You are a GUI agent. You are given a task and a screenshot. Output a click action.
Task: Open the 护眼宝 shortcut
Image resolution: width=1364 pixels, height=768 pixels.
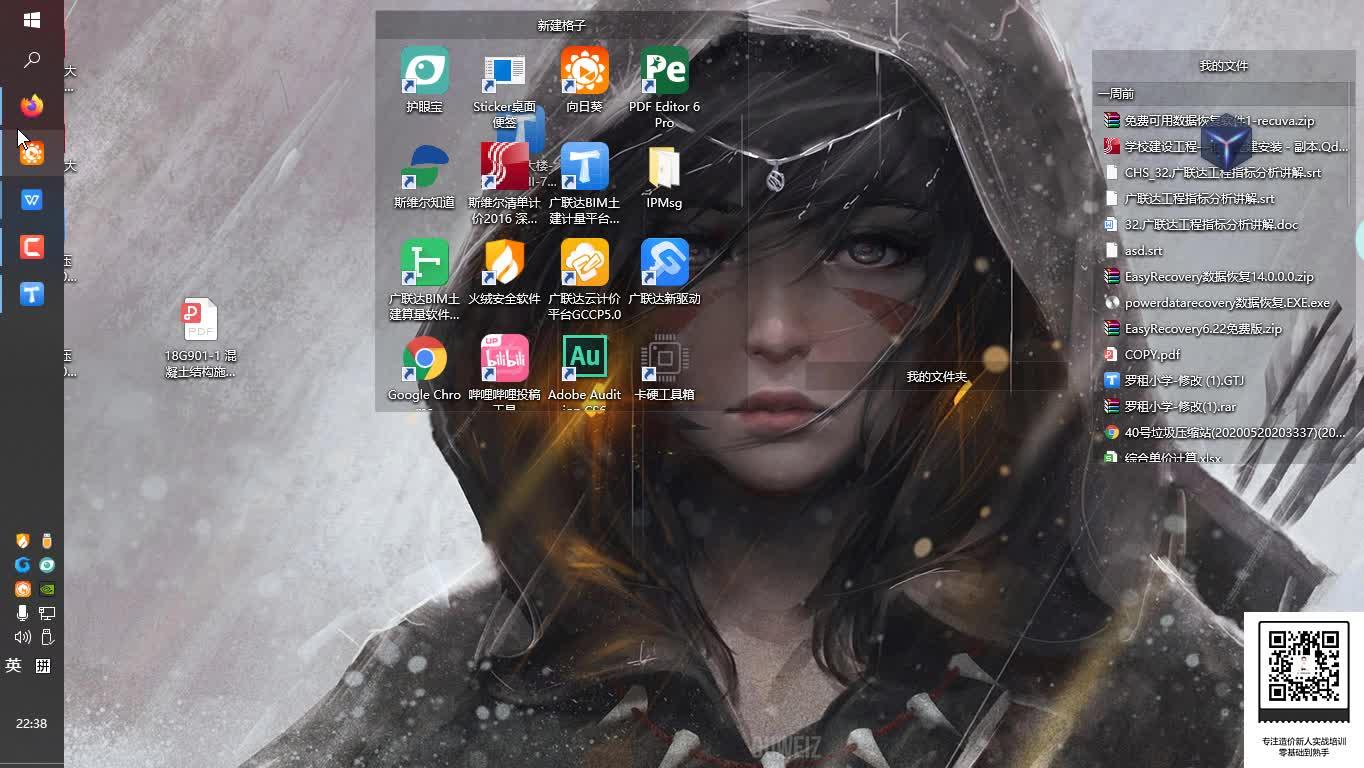[x=425, y=80]
